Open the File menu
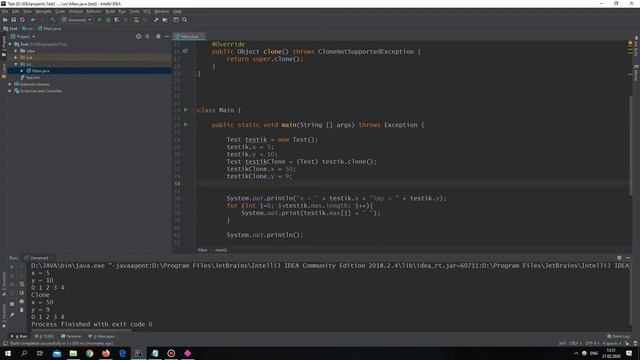640x360 pixels. (x=4, y=11)
